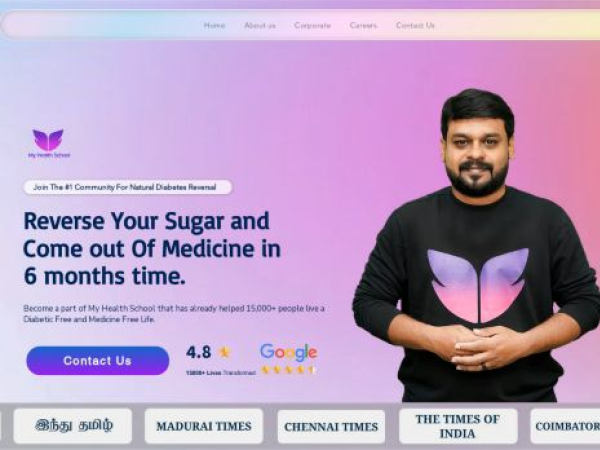The image size is (600, 450).
Task: Select Contact Us in the top navigation
Action: tap(415, 26)
